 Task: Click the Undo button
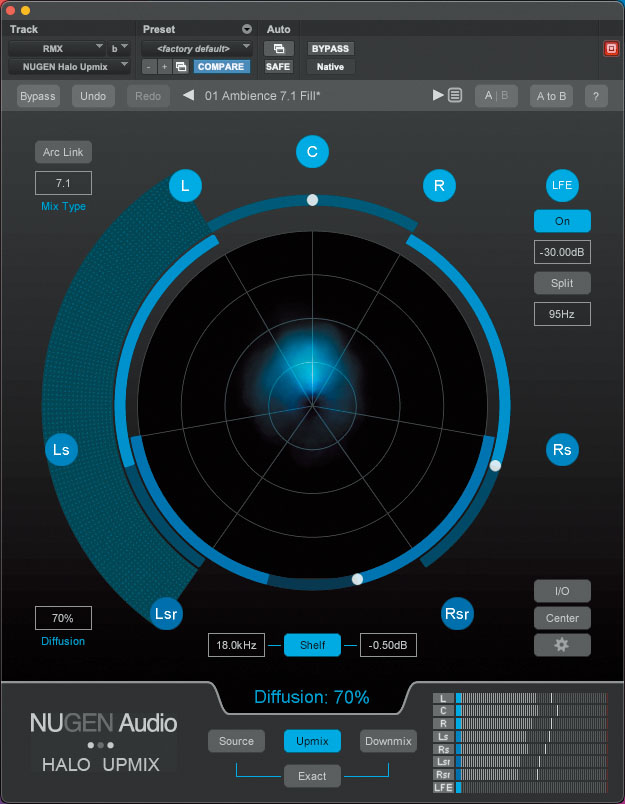pyautogui.click(x=93, y=96)
